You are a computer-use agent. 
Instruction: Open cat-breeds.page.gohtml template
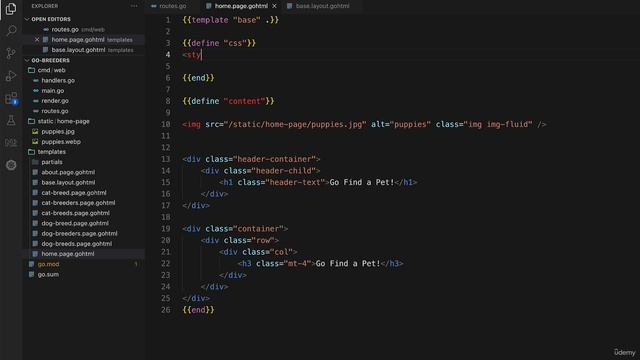pyautogui.click(x=75, y=213)
